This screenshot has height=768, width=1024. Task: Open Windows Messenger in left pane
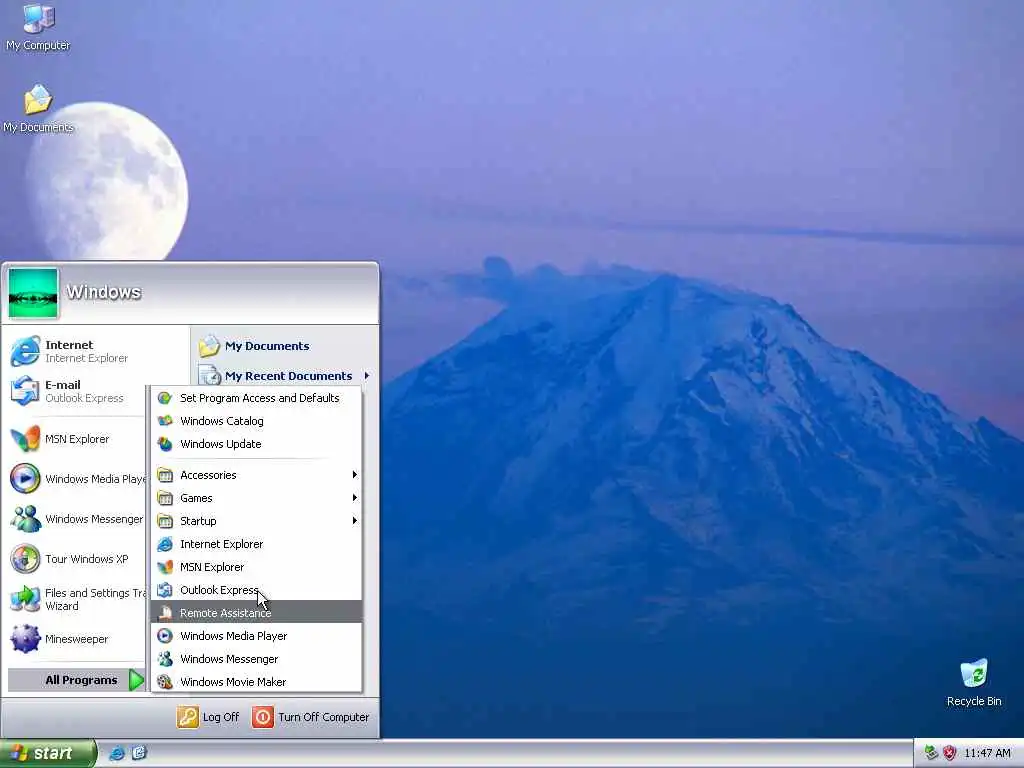75,519
